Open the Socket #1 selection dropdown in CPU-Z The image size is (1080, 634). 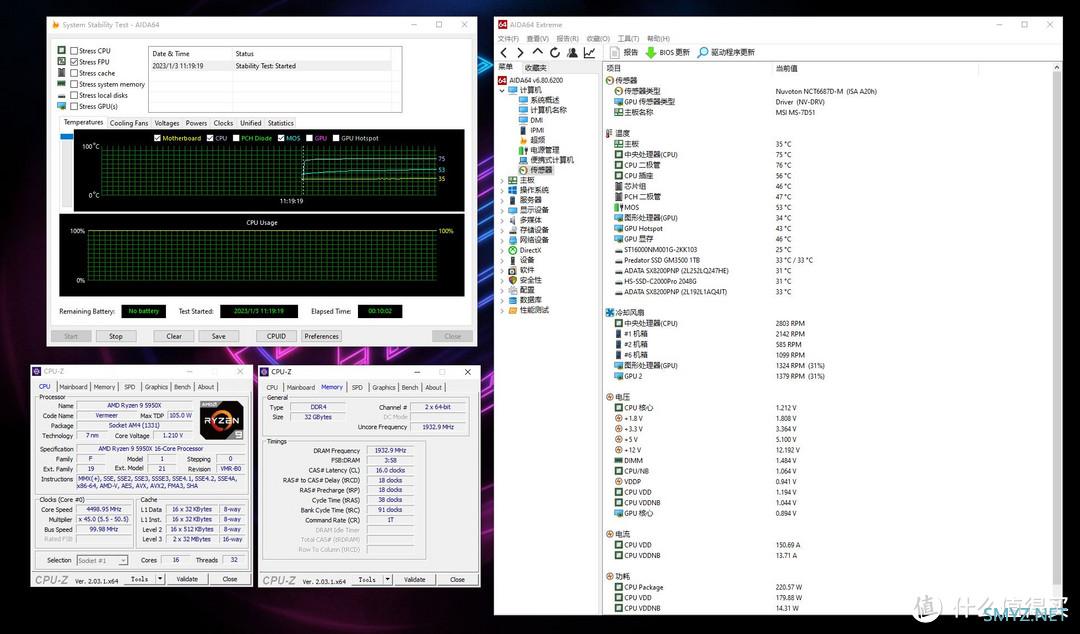pyautogui.click(x=123, y=560)
